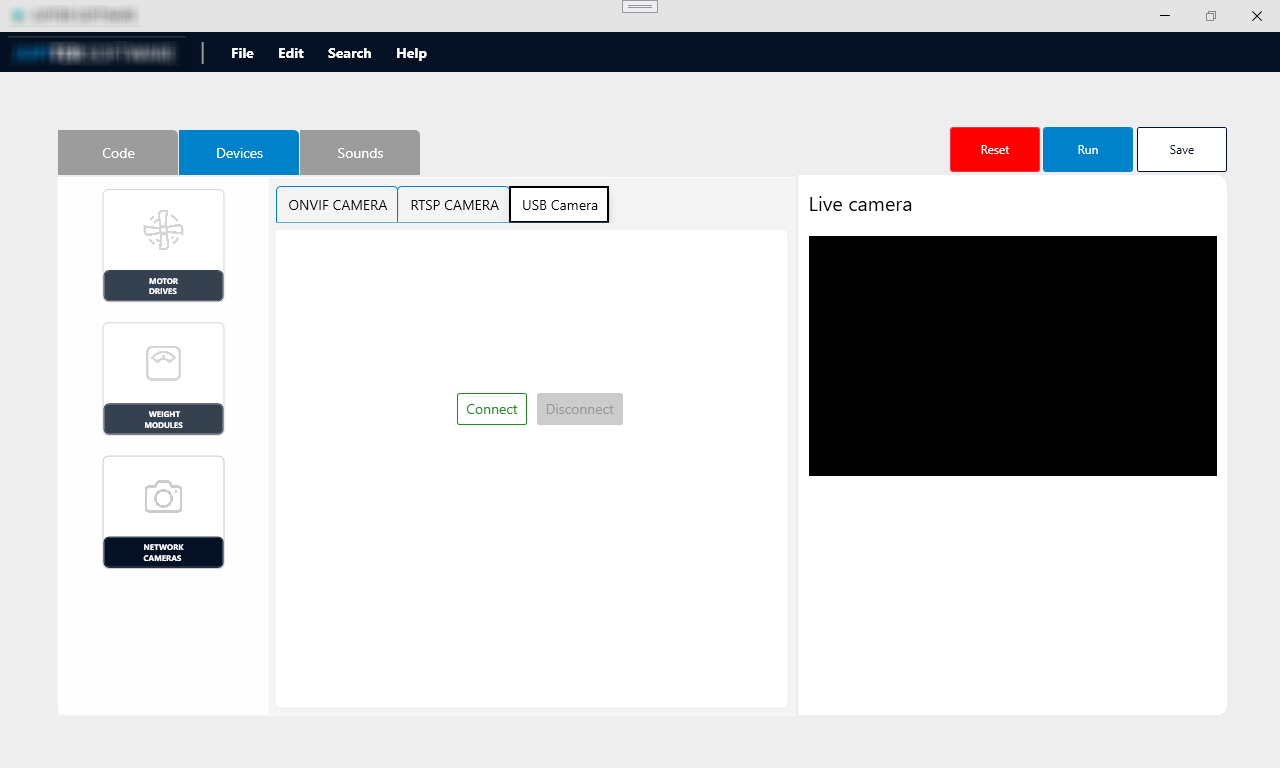Click the Motor Drives label bar
1280x768 pixels.
point(163,286)
